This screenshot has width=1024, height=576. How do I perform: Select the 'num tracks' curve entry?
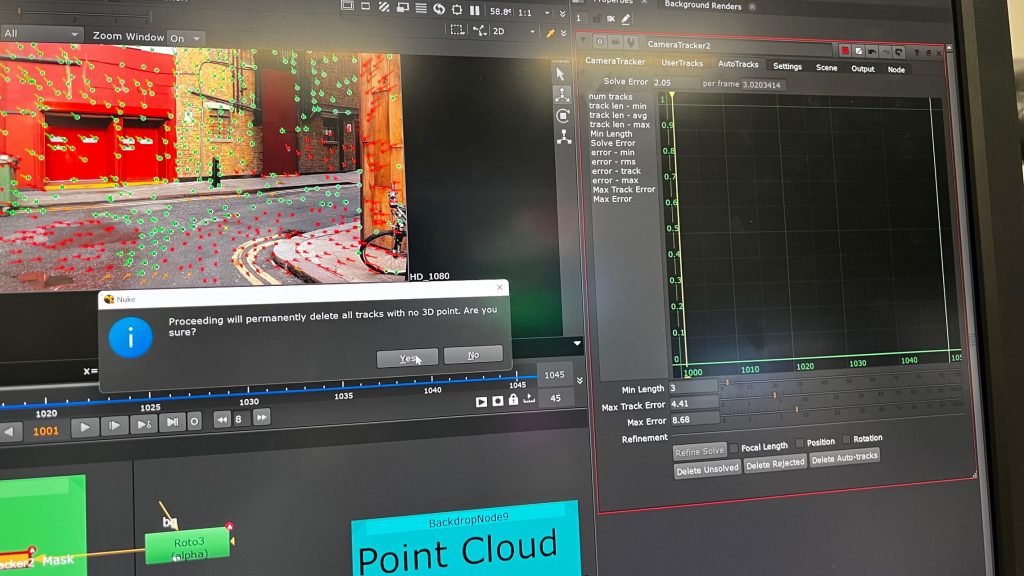[x=611, y=97]
